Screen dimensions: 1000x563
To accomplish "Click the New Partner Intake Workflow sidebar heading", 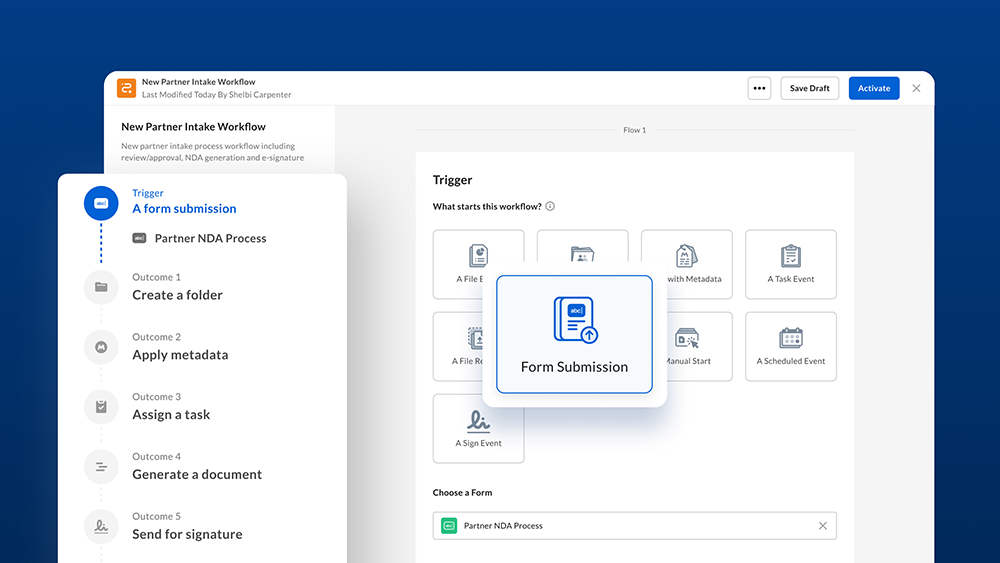I will [x=193, y=127].
